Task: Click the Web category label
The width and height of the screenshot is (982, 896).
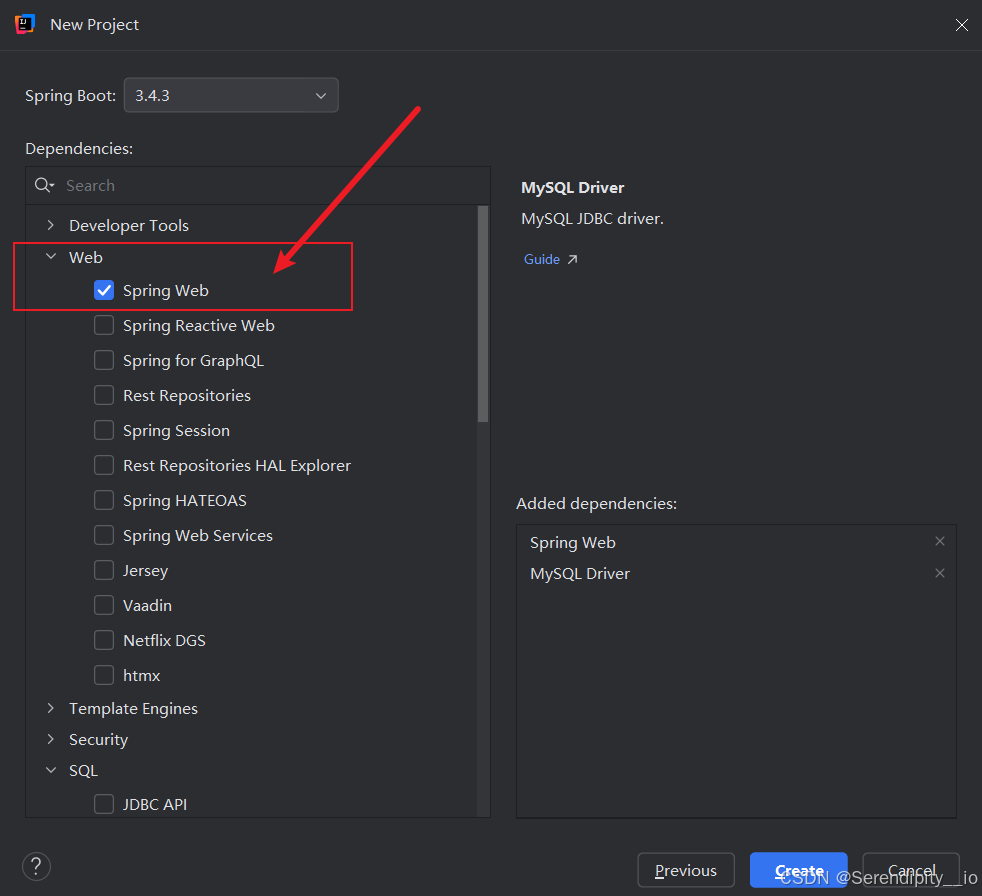Action: tap(86, 257)
